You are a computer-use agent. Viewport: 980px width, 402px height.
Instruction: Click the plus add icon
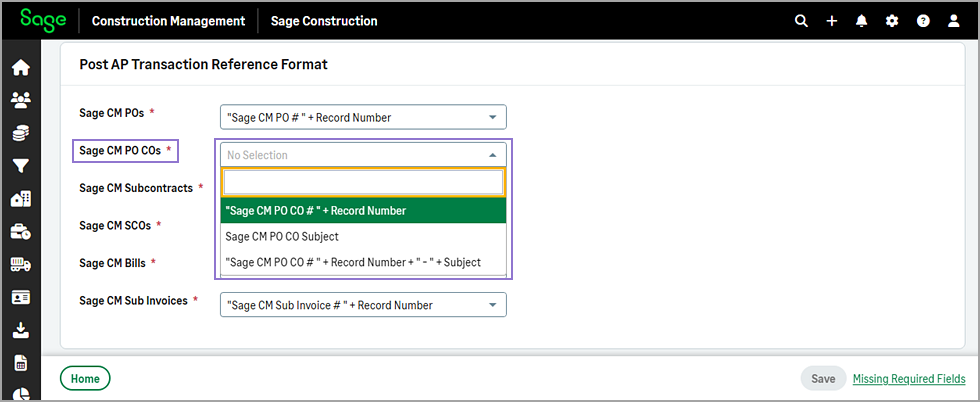click(832, 21)
